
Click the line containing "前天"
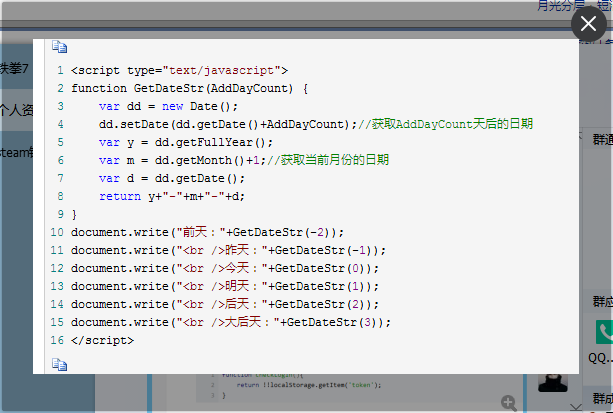click(x=207, y=232)
